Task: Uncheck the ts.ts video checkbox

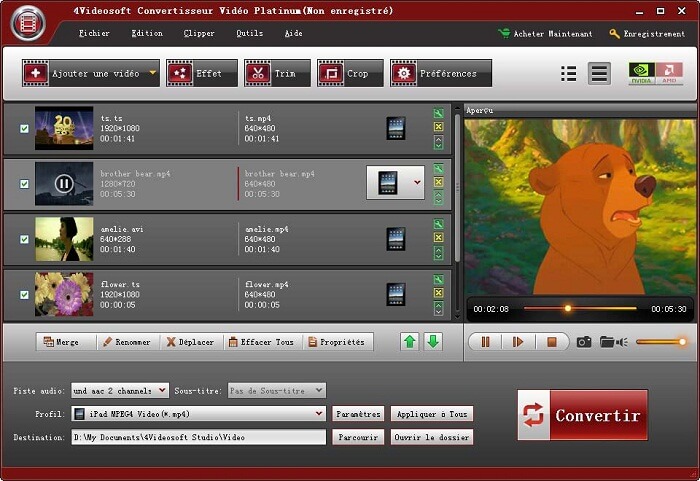Action: 24,128
